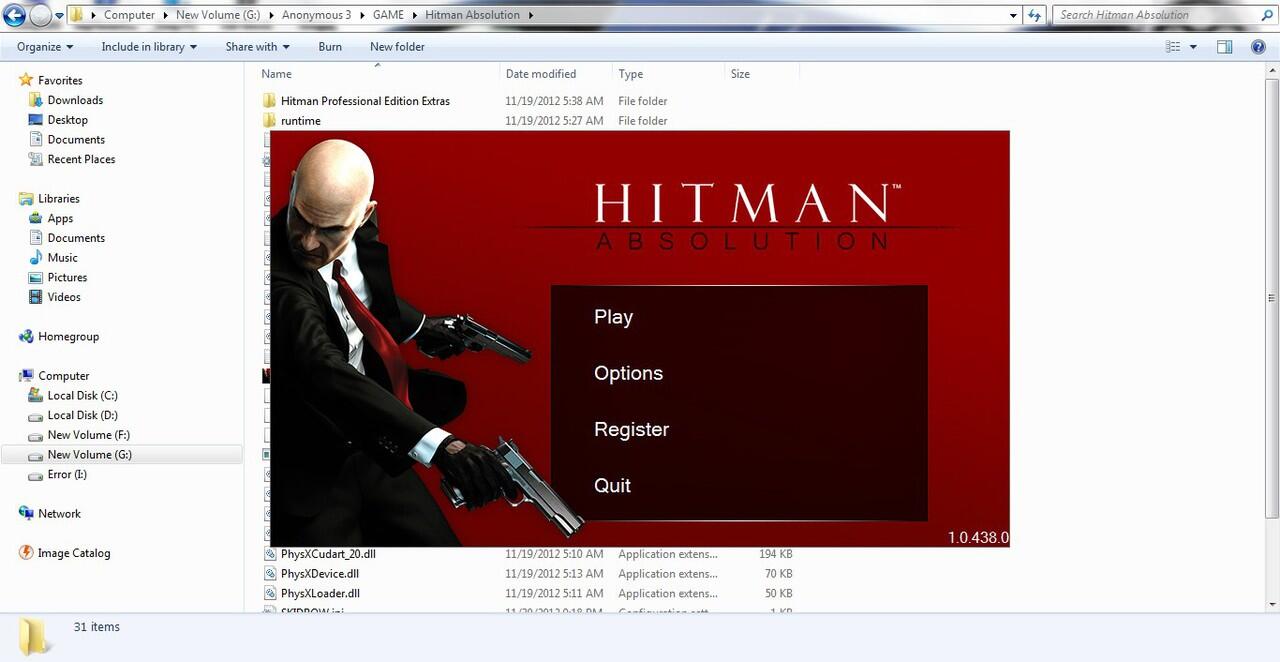Select the runtime folder

coord(300,121)
